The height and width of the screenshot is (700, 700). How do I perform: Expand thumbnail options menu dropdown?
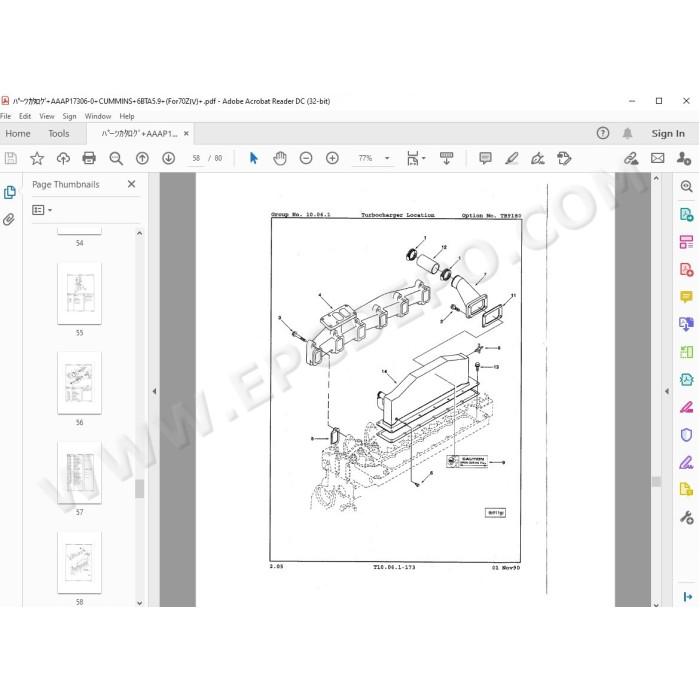42,210
